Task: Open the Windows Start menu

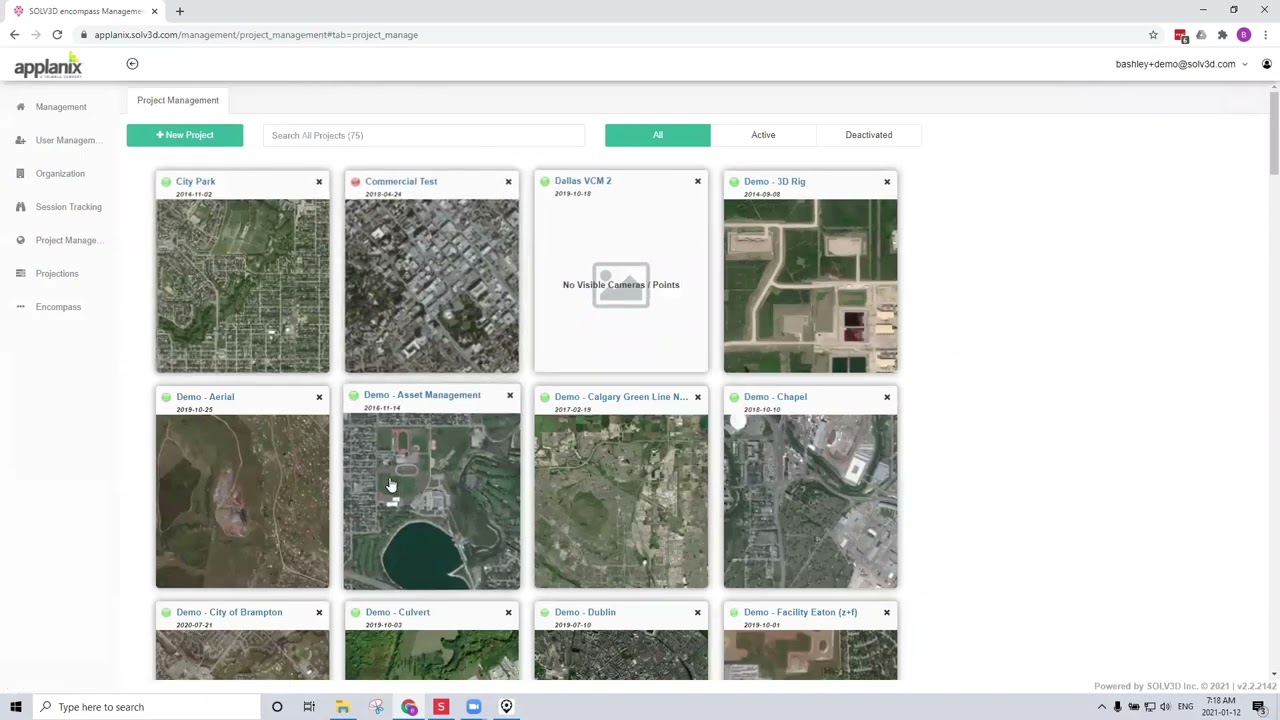Action: 16,707
